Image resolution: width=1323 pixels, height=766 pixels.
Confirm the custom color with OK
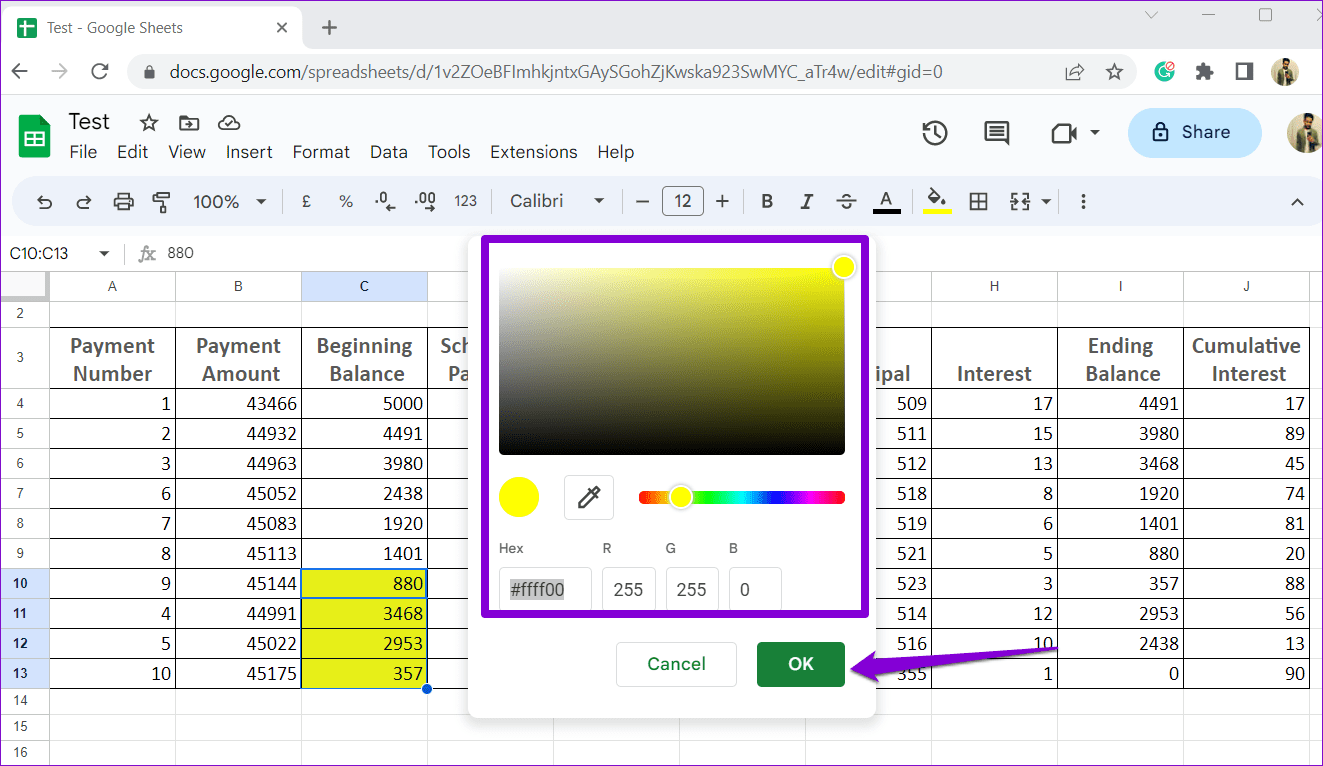801,664
